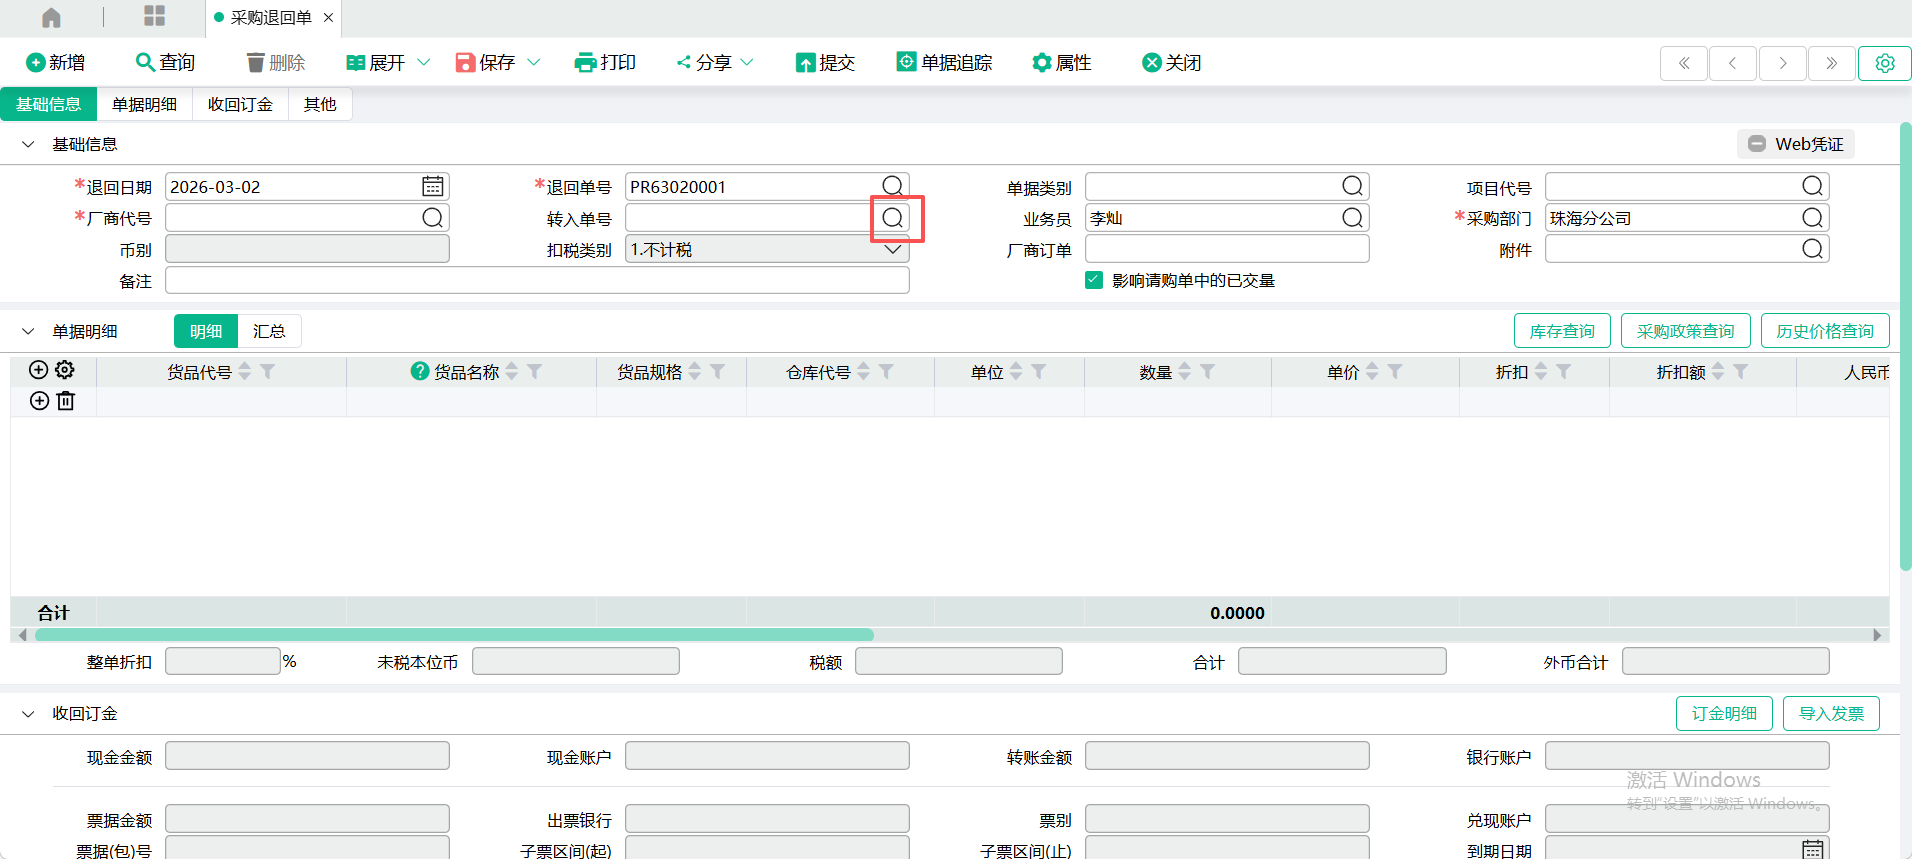
Task: Select the 明细 view toggle
Action: 206,331
